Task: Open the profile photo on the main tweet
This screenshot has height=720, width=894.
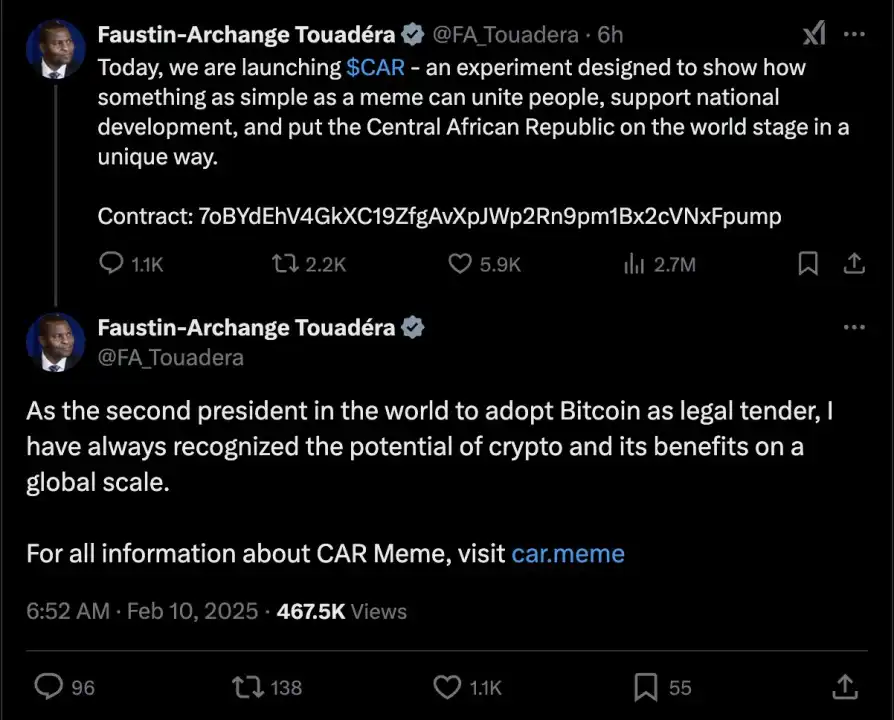Action: point(56,342)
